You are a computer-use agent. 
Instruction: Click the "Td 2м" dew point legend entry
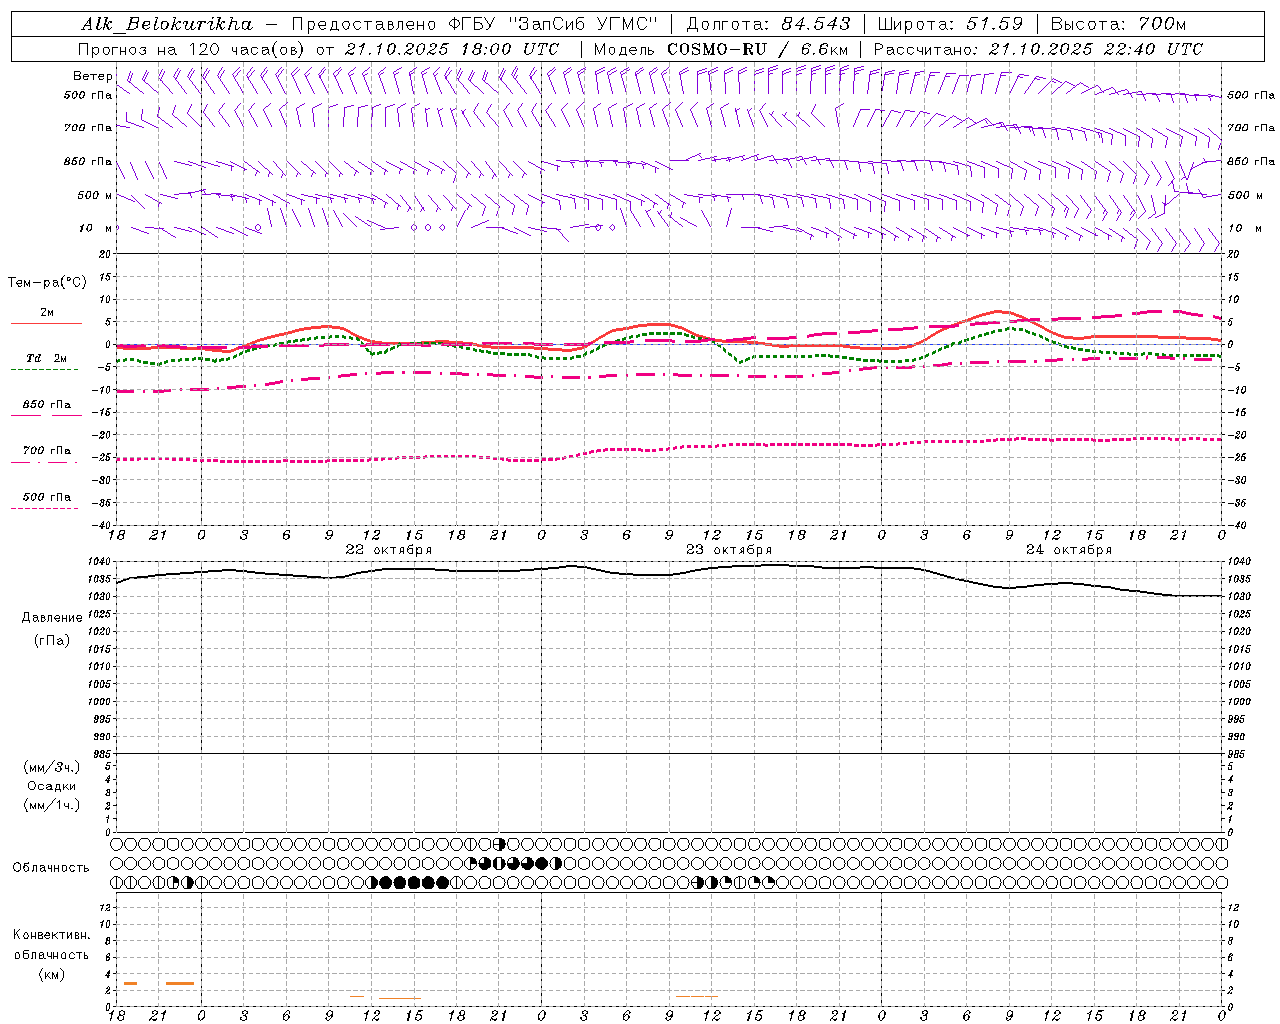click(46, 358)
